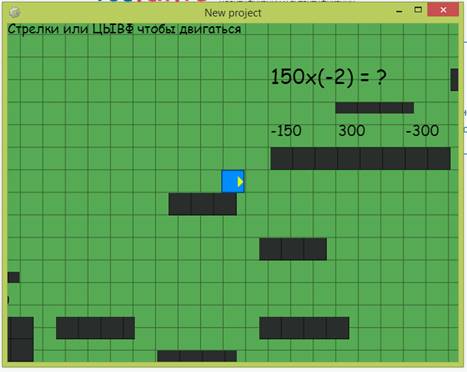467x372 pixels.
Task: Click the application icon in title bar
Action: pos(14,13)
